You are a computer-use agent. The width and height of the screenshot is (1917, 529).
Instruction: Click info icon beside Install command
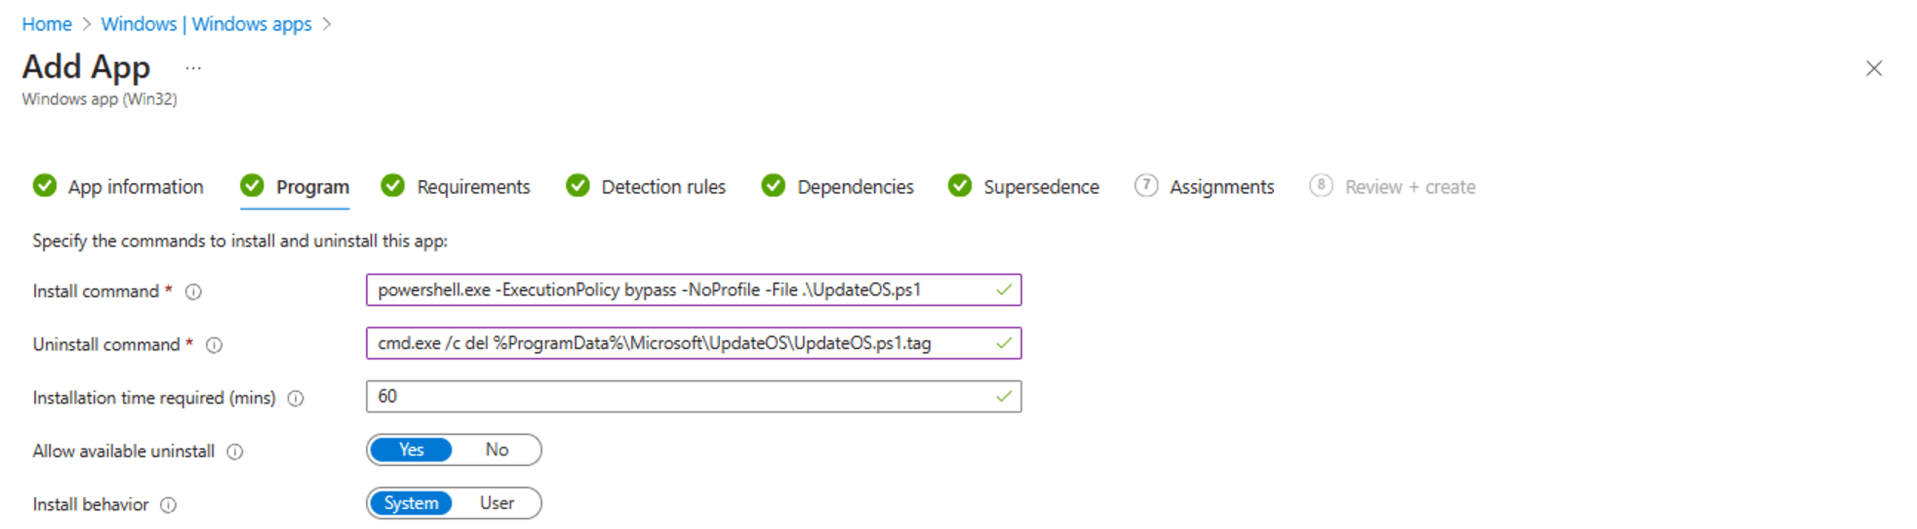click(x=194, y=292)
